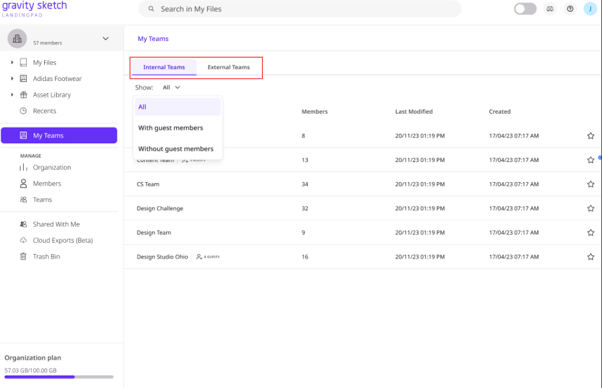This screenshot has height=388, width=602.
Task: Star the Design Team row
Action: [x=590, y=232]
